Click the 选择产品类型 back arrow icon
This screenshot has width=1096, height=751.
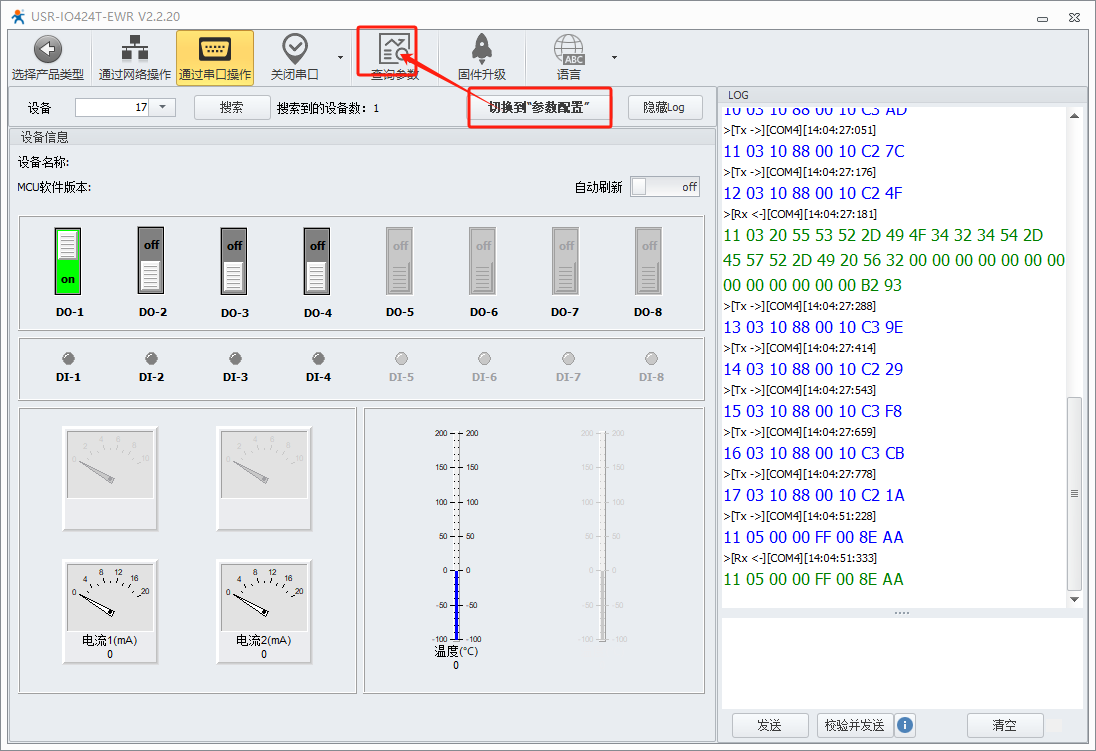coord(47,50)
